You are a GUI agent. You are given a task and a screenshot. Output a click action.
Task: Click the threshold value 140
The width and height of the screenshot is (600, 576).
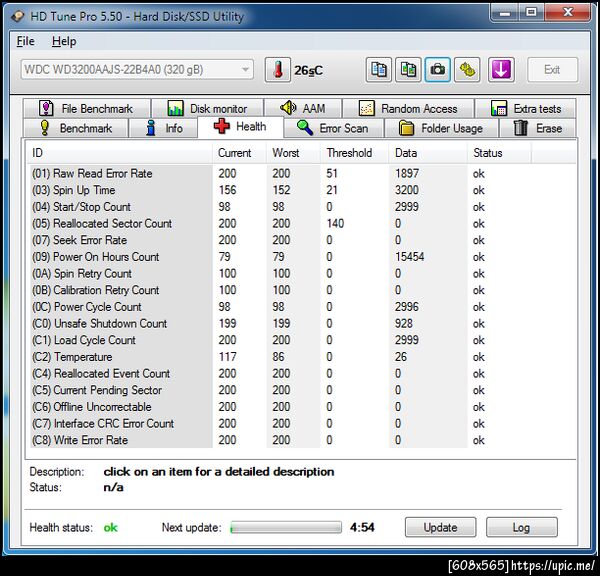335,224
